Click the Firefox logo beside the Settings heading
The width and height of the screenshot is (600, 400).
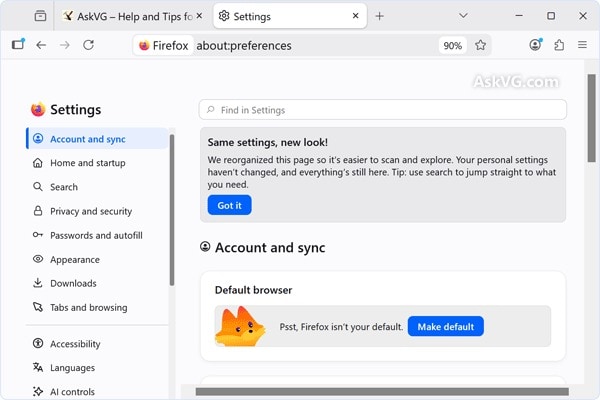point(38,109)
